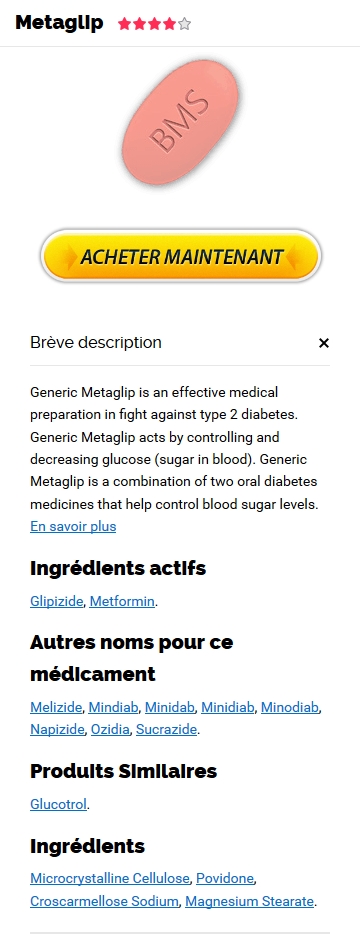Go to the Glucotrol similar product

[x=58, y=804]
